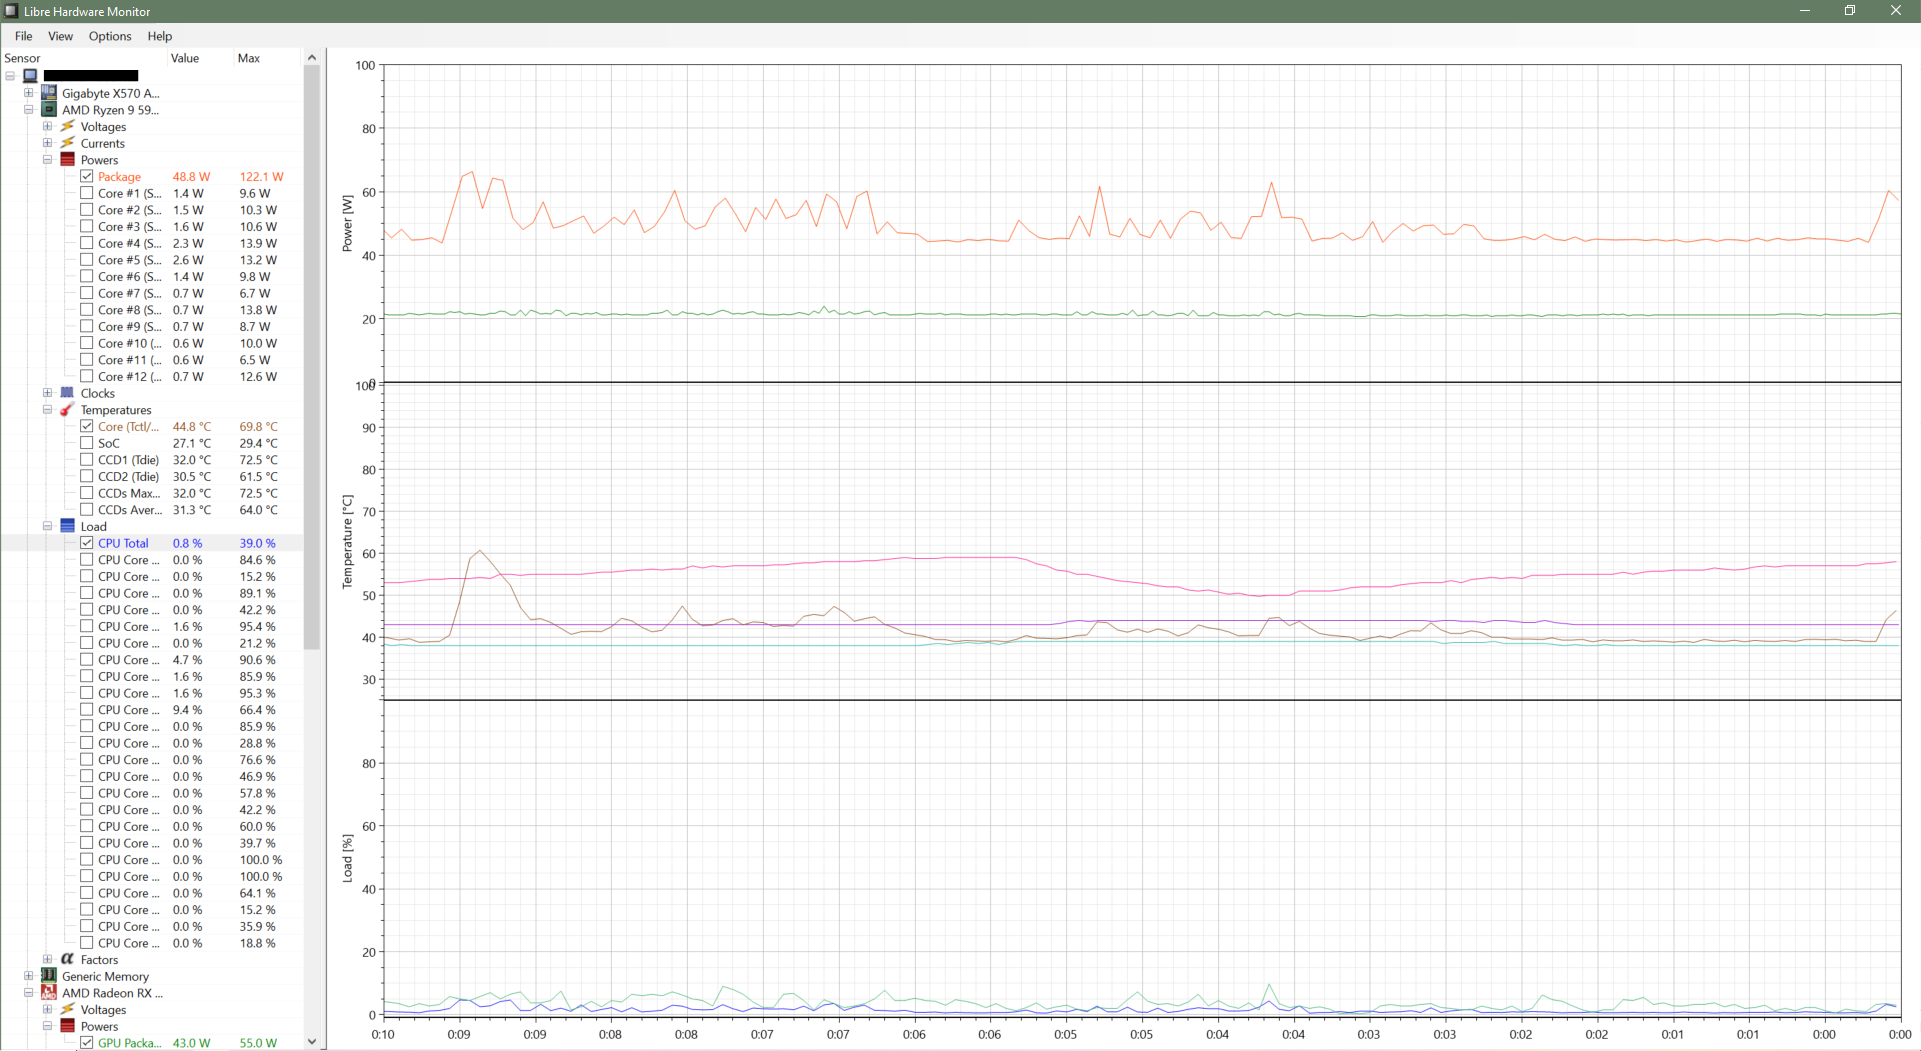This screenshot has width=1921, height=1051.
Task: Check the CCD1 (Tdie) checkbox
Action: coord(87,460)
